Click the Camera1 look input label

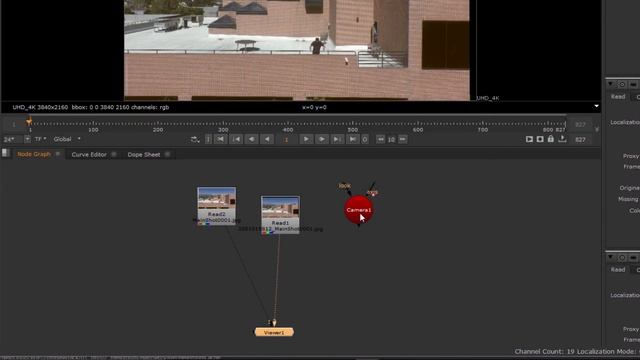pos(344,186)
